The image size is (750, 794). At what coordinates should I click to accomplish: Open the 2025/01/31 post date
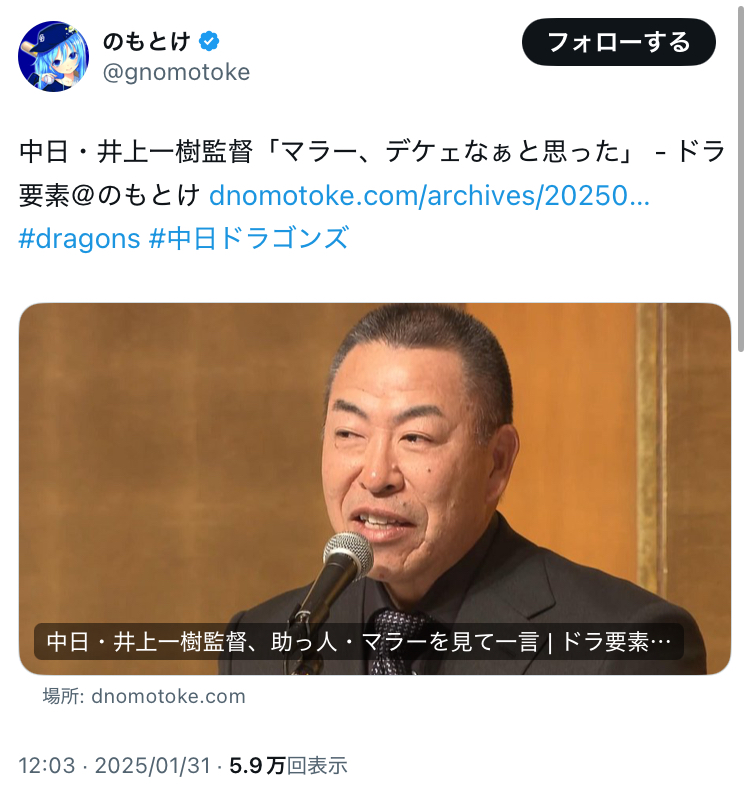tap(152, 766)
